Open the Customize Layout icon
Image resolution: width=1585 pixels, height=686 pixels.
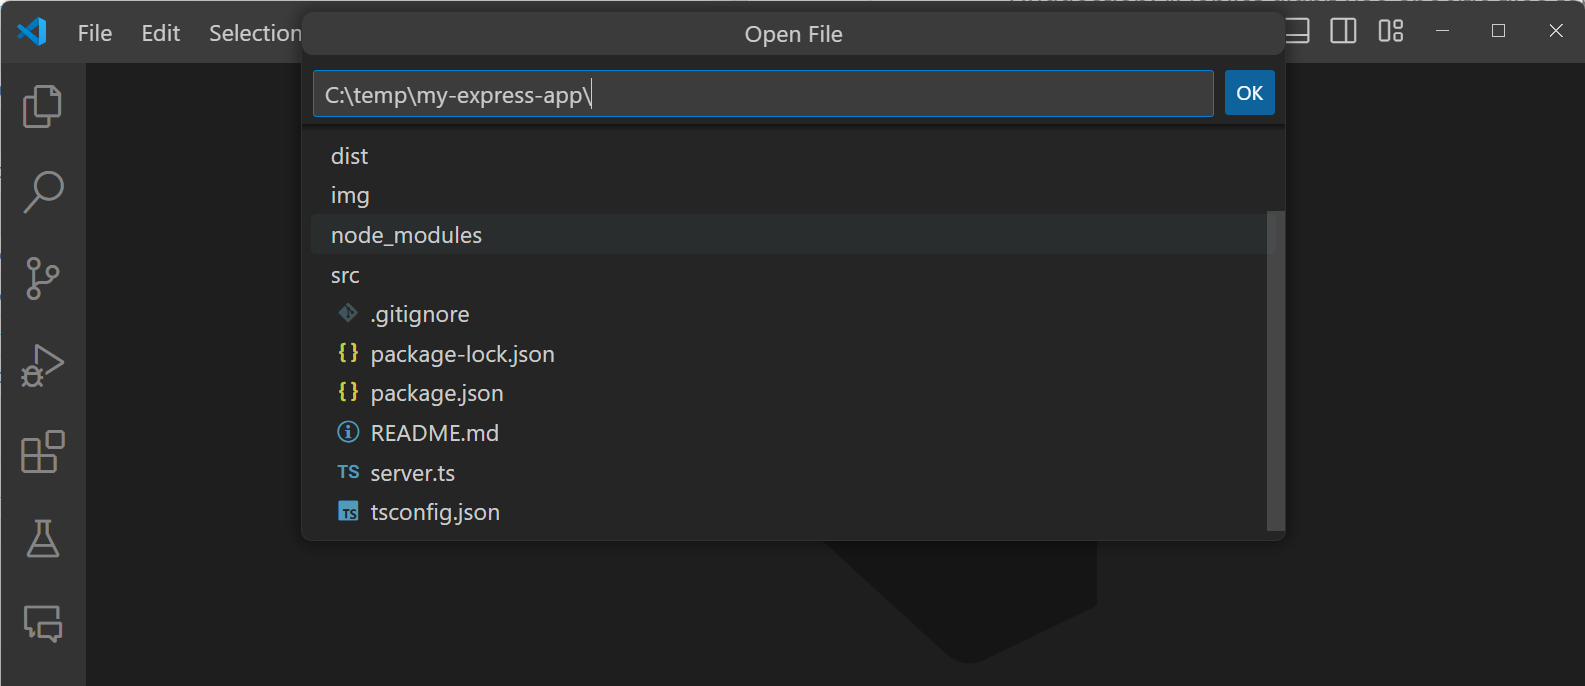1391,31
